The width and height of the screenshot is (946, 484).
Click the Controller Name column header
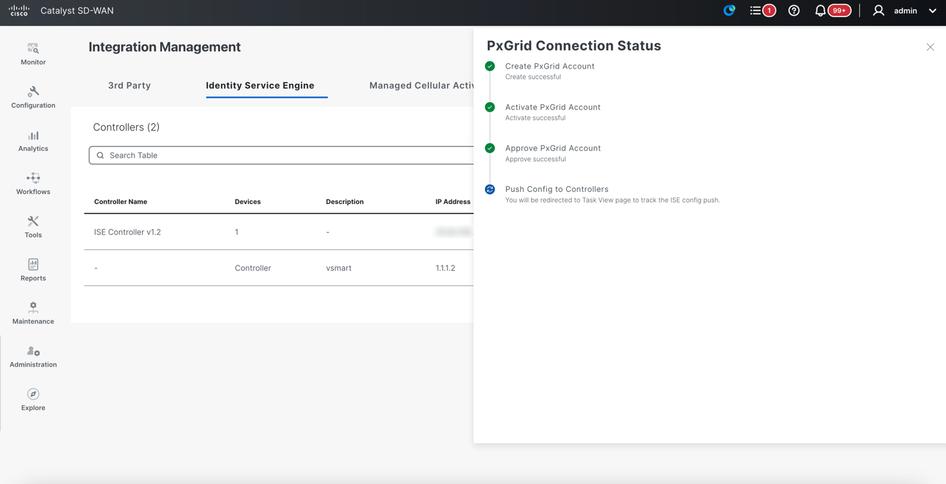coord(121,202)
